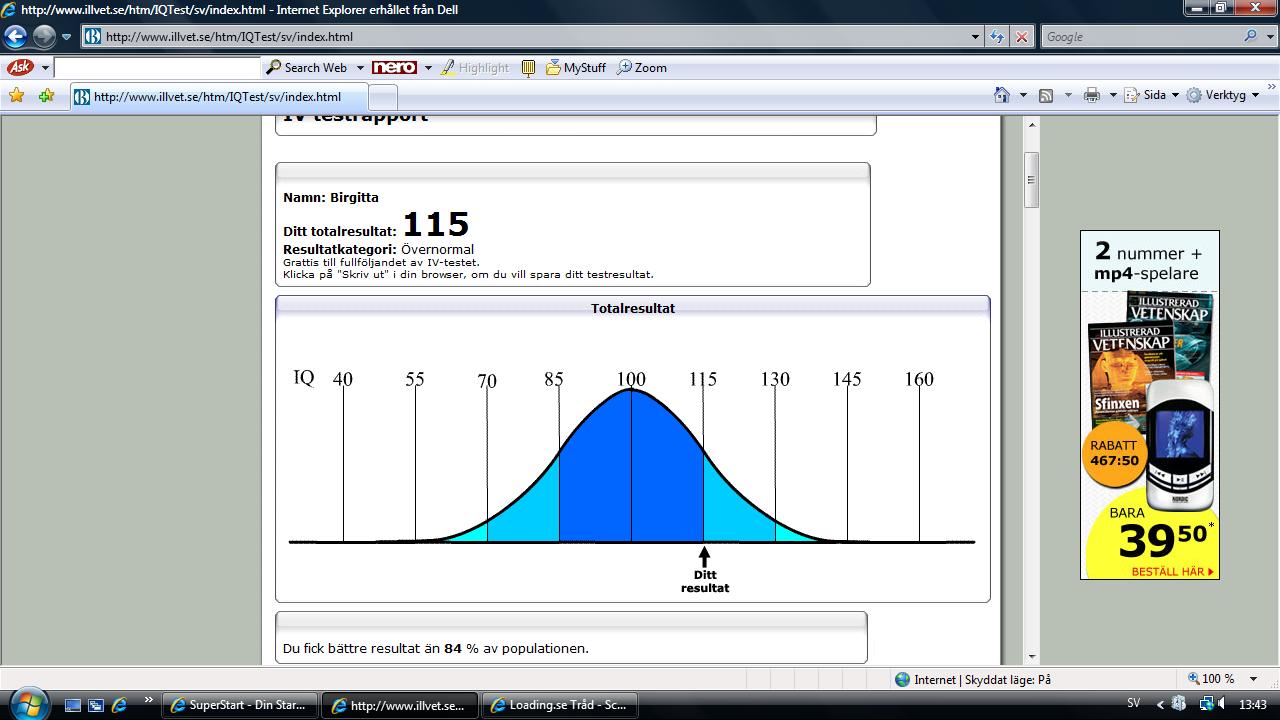This screenshot has height=720, width=1280.
Task: Click the total score 115
Action: point(435,225)
